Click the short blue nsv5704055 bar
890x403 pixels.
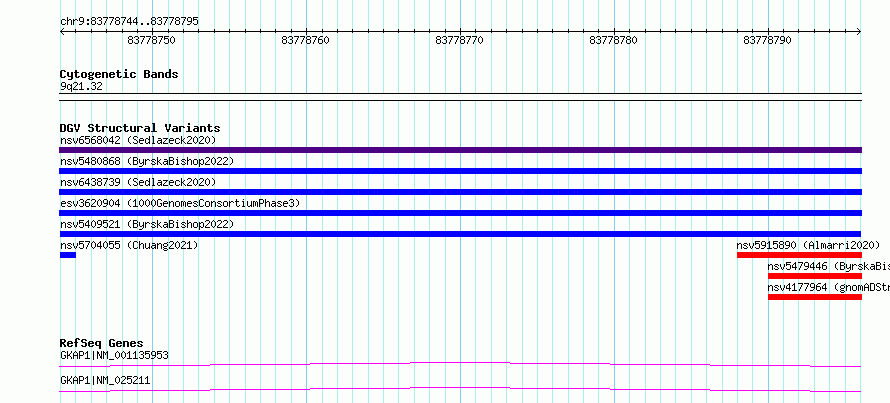click(68, 255)
